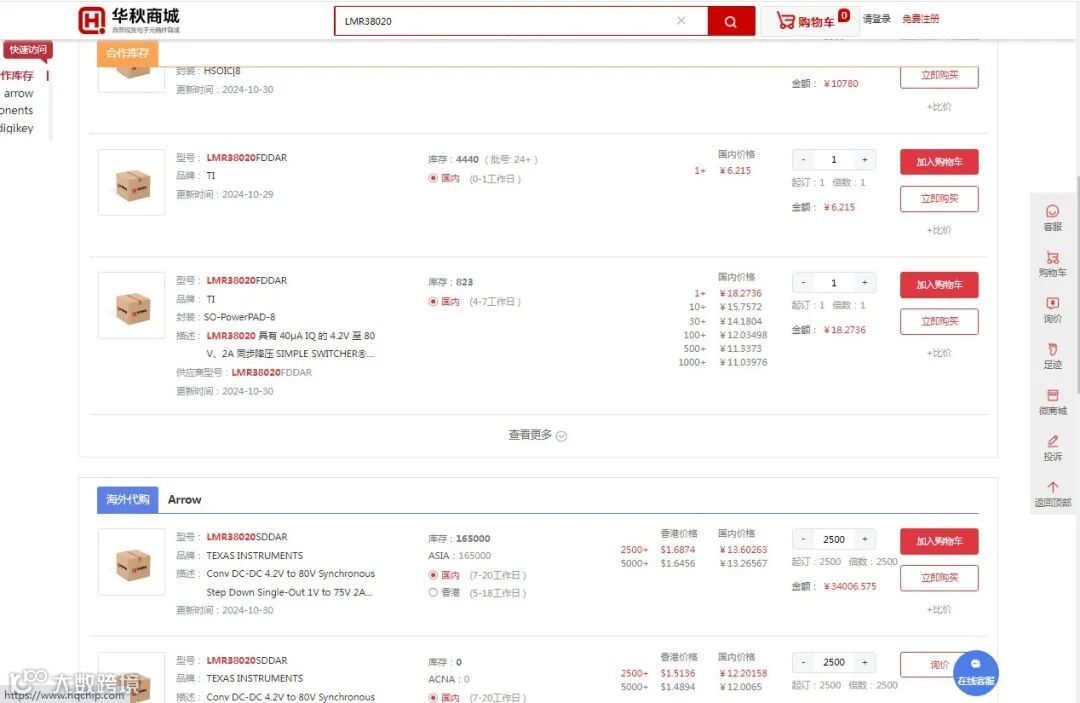Click the login link in header
Image resolution: width=1080 pixels, height=703 pixels.
pos(876,19)
